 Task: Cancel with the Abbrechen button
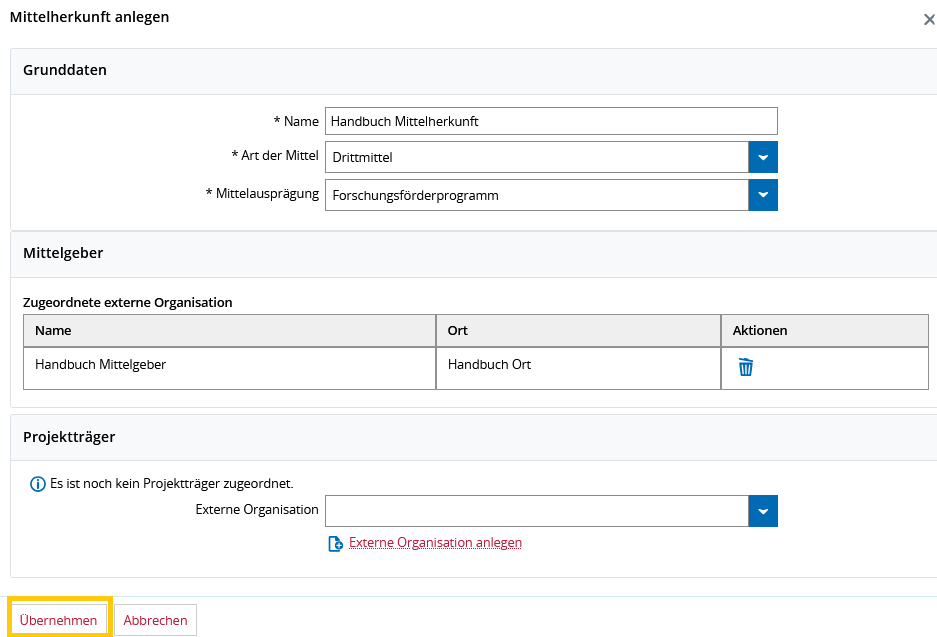tap(155, 620)
